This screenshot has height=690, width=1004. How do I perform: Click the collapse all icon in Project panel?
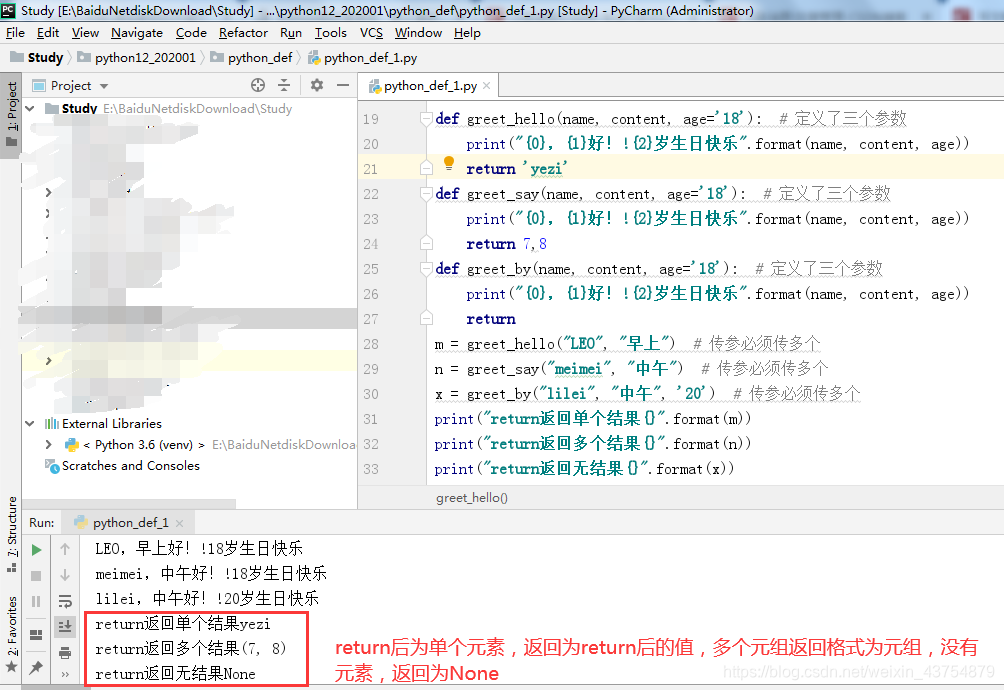(284, 85)
